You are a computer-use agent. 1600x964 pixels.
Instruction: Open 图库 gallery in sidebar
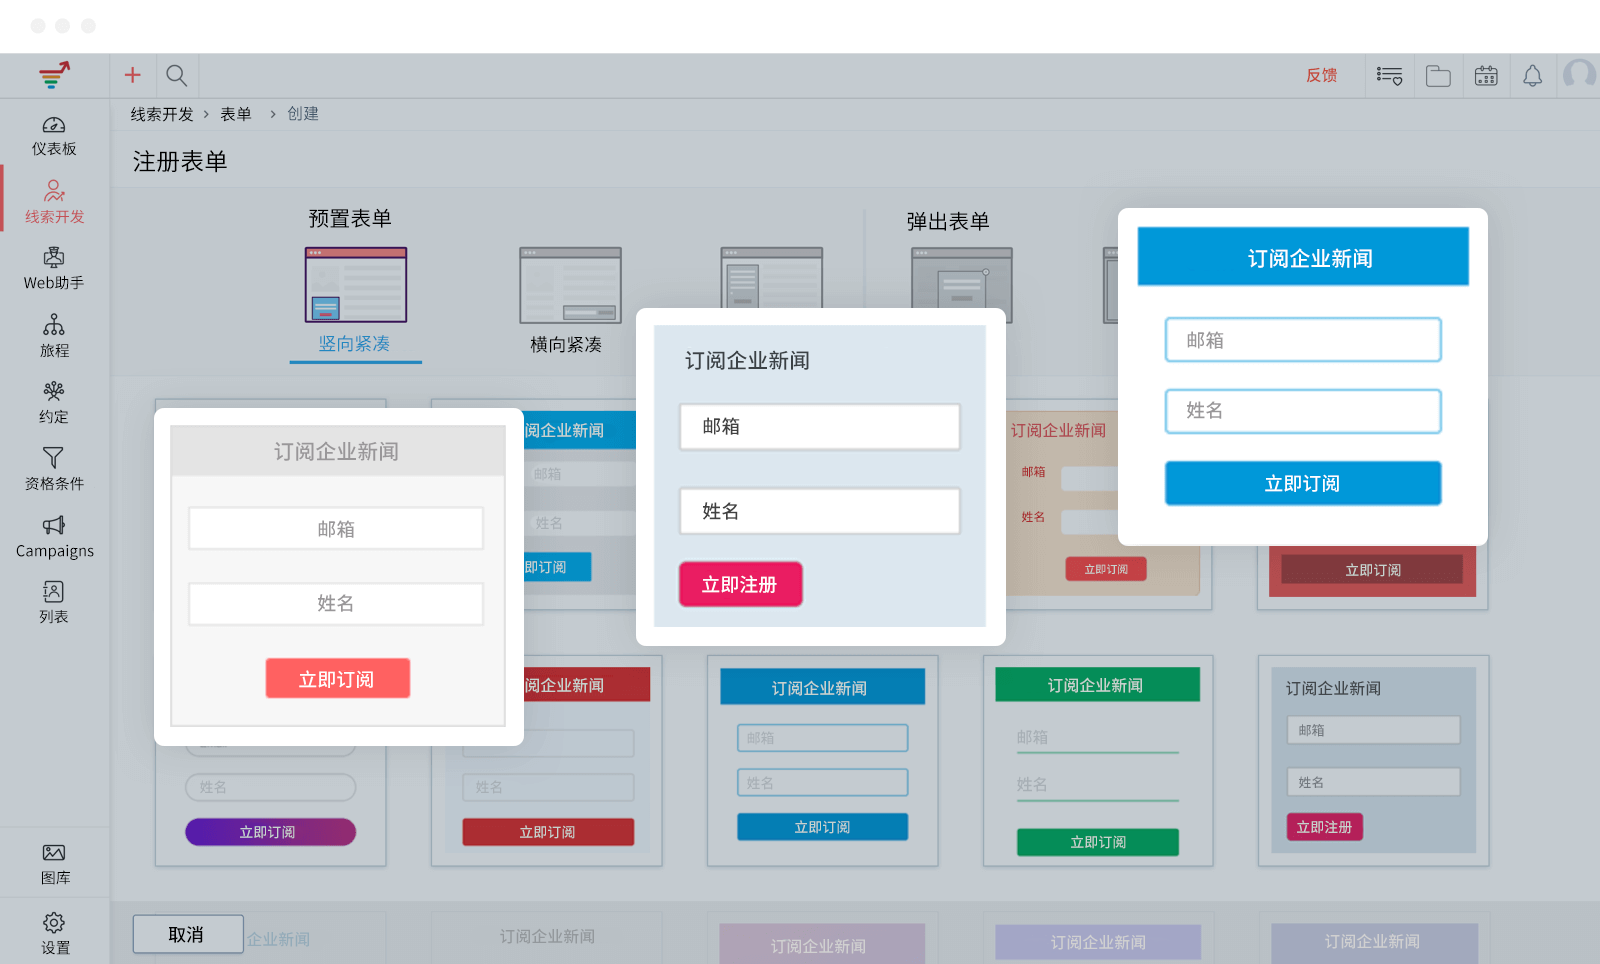54,864
